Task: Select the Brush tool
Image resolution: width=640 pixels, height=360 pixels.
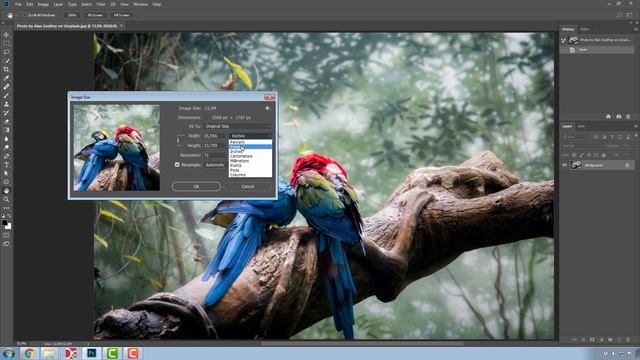Action: click(x=6, y=96)
